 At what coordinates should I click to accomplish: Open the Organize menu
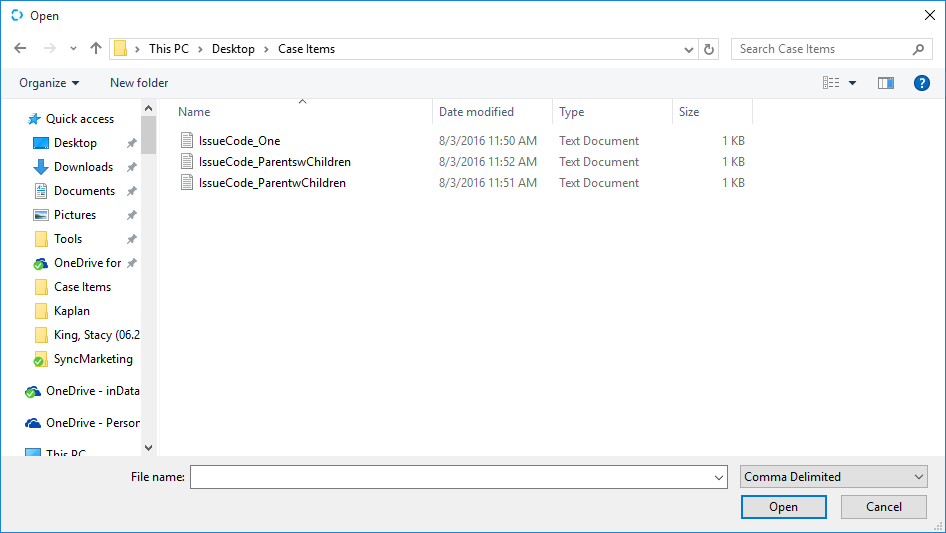click(49, 83)
